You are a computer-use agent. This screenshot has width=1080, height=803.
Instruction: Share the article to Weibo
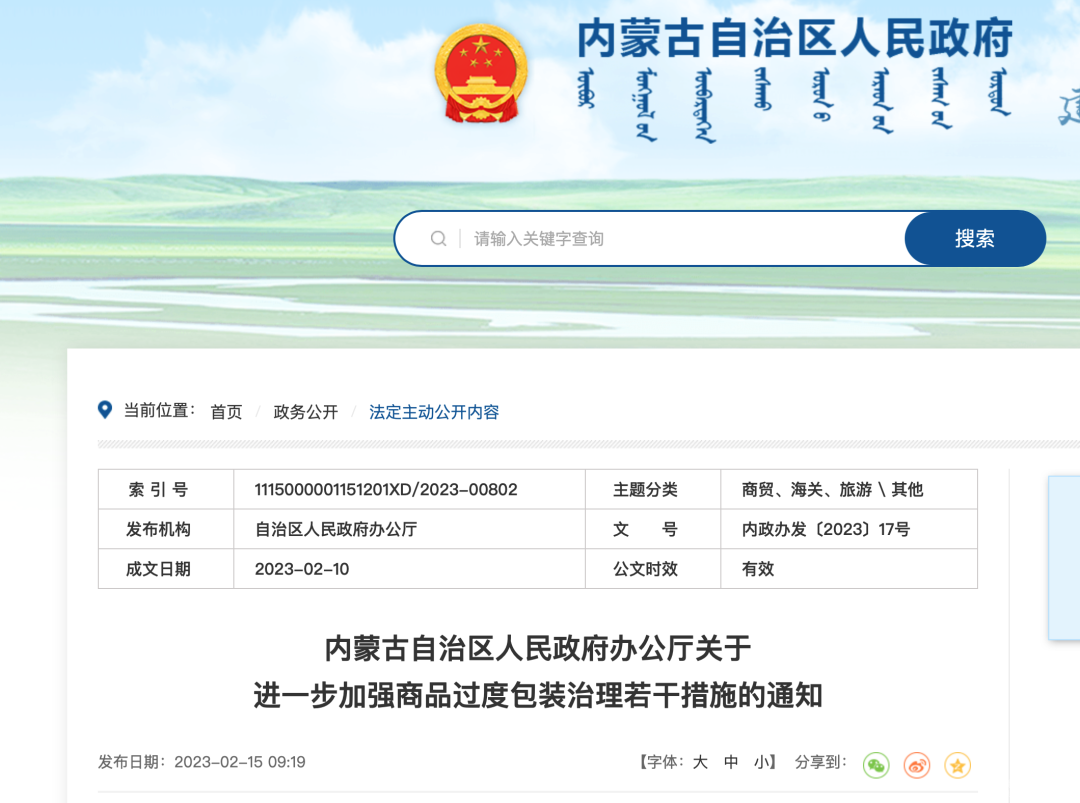click(917, 764)
